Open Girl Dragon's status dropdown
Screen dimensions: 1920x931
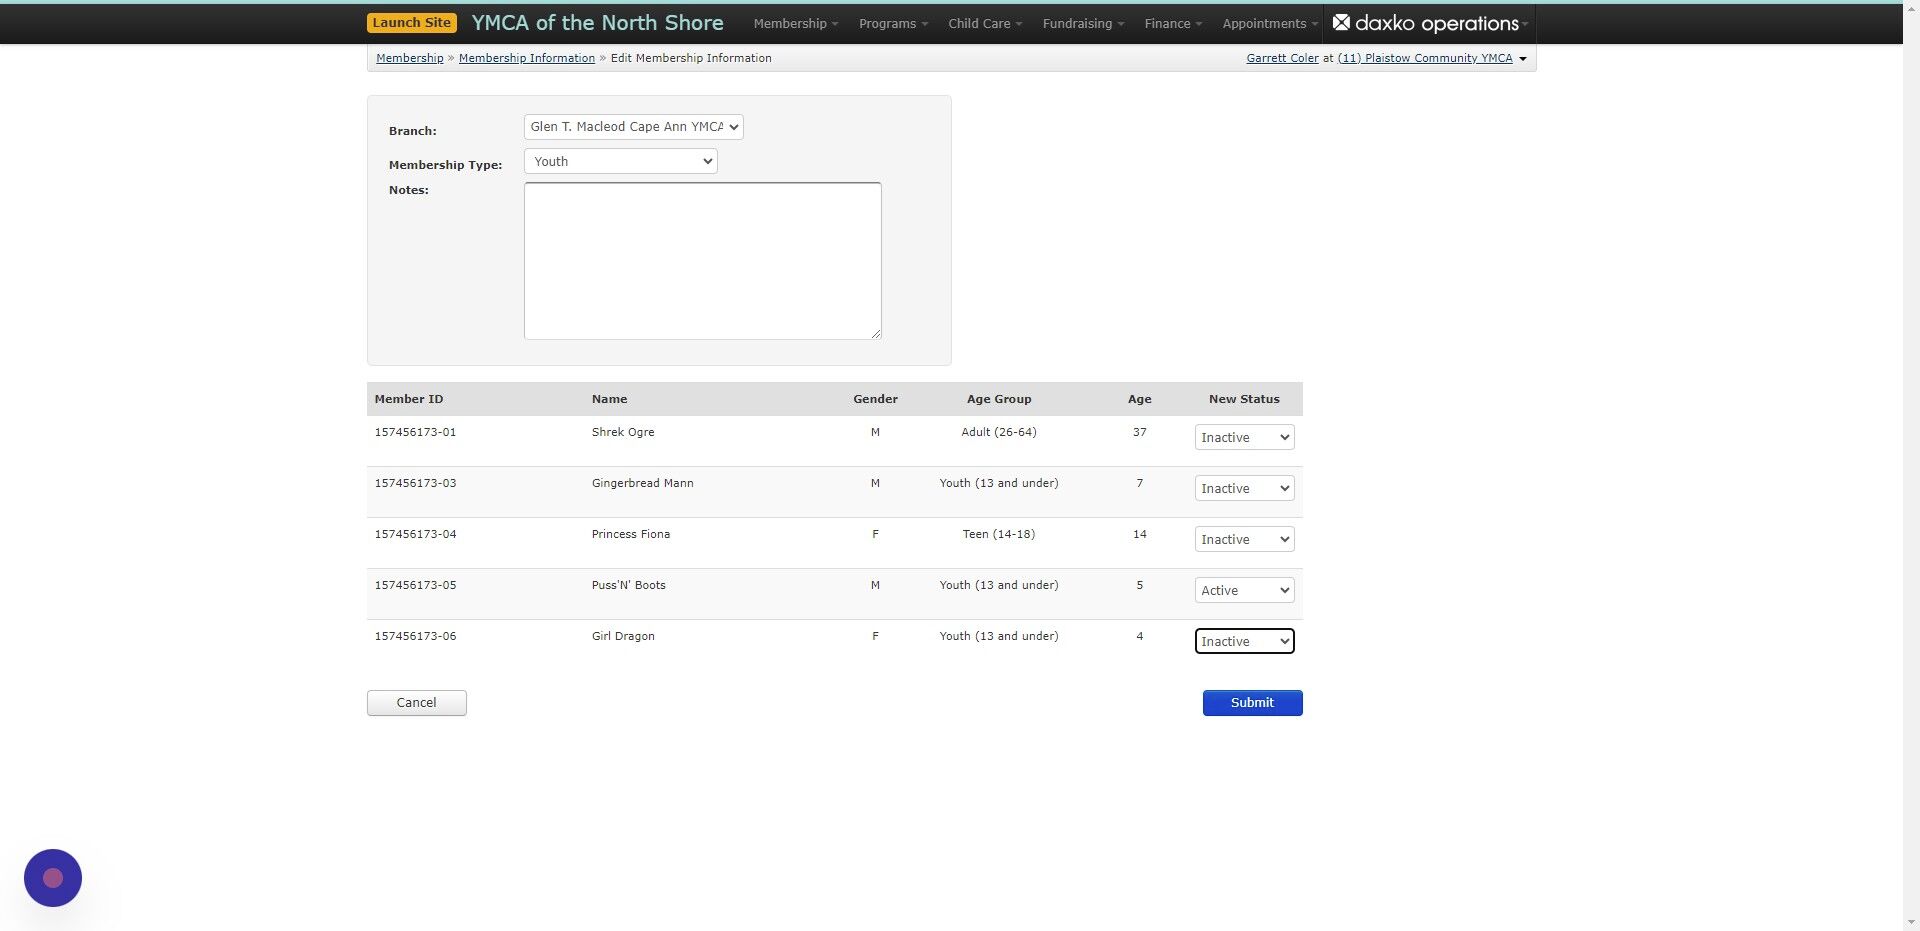[x=1243, y=641]
